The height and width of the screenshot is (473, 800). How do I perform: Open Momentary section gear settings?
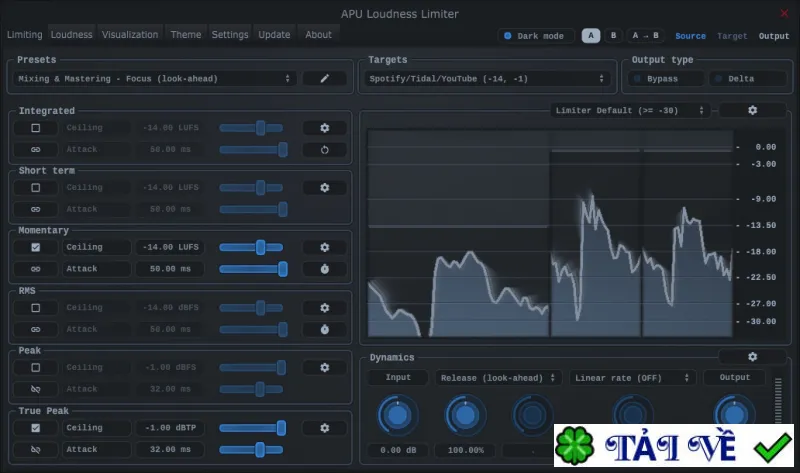(x=324, y=247)
